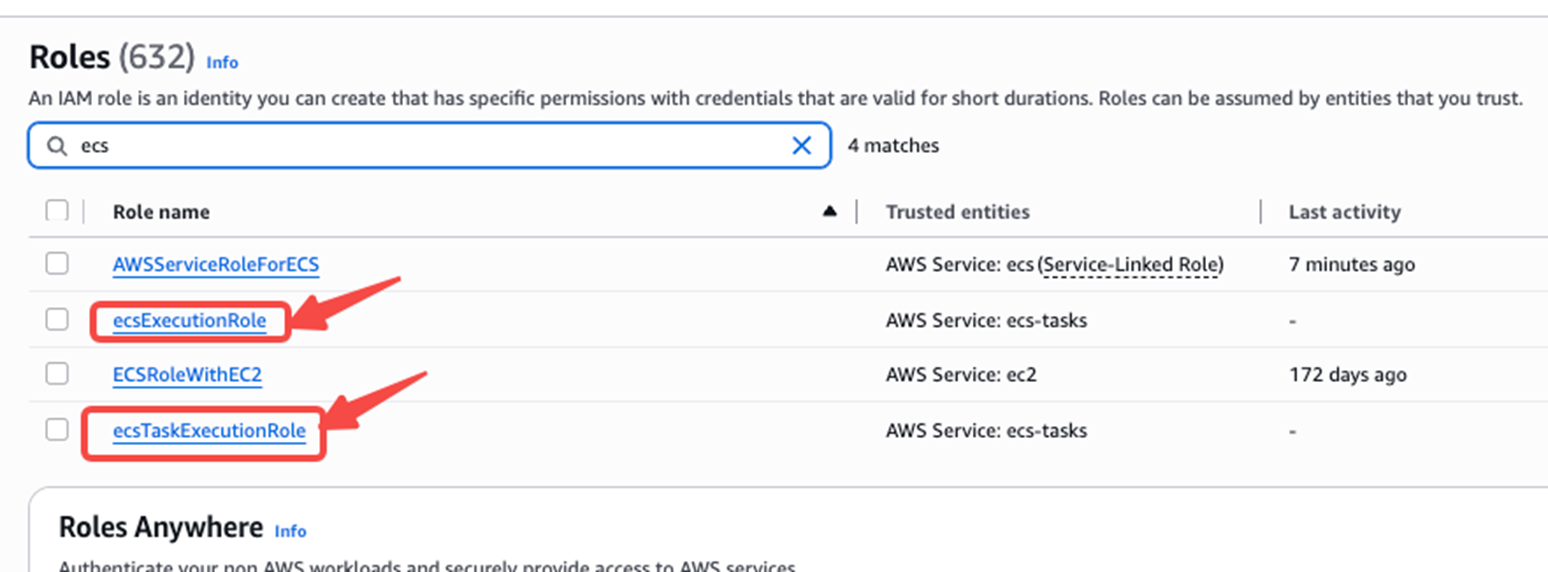Click the Service-Linked Role label
Screen dimensions: 1548x572
[1131, 265]
